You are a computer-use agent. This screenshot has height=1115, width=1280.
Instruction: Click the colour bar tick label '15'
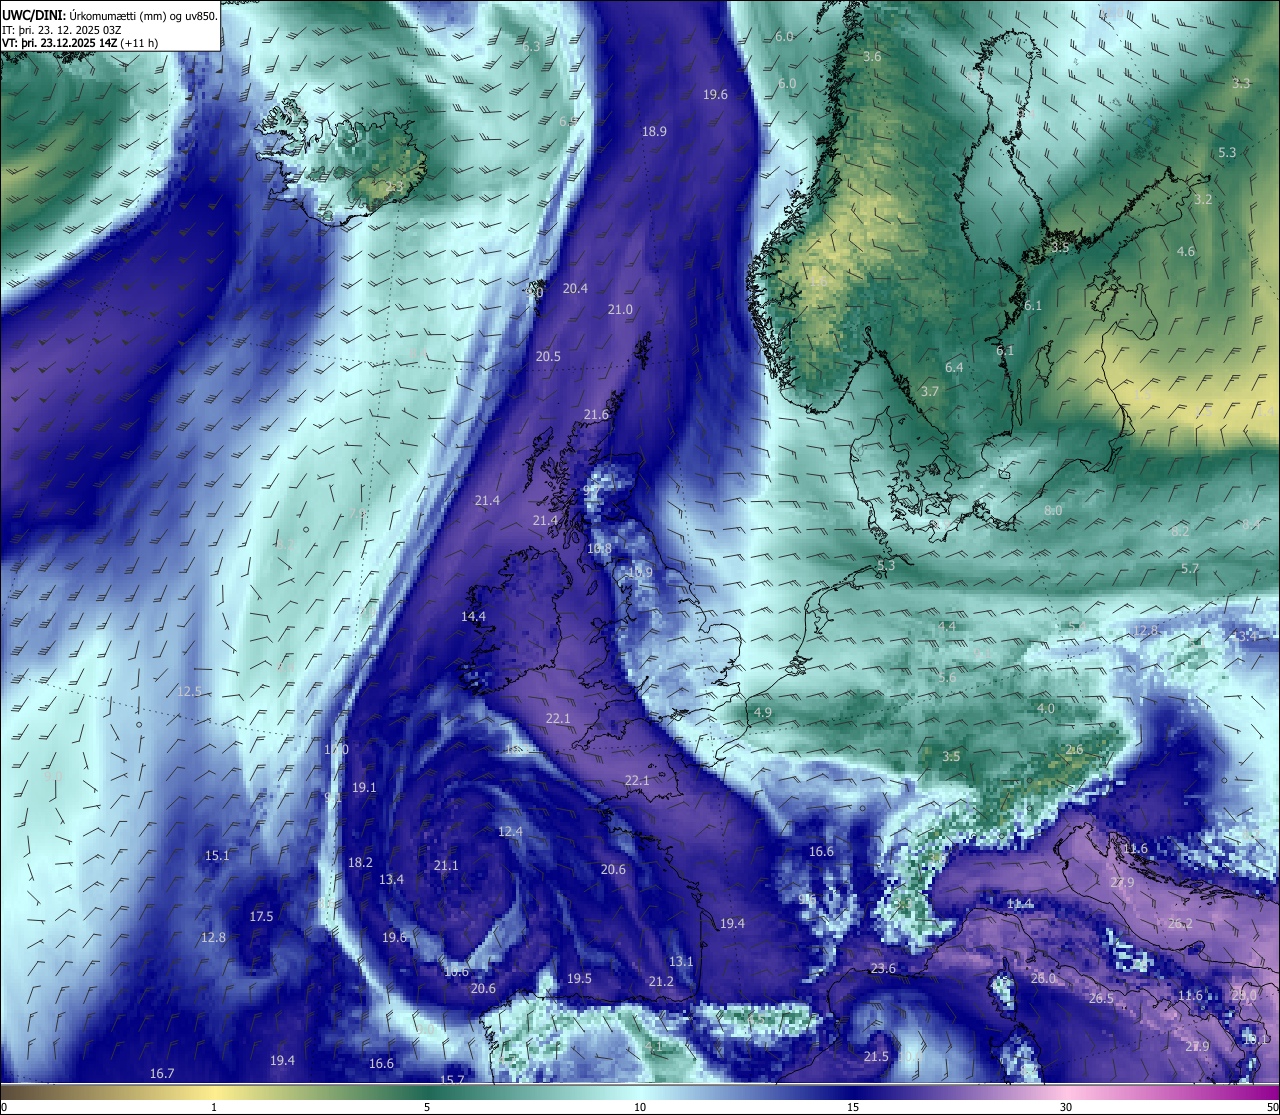(853, 1107)
